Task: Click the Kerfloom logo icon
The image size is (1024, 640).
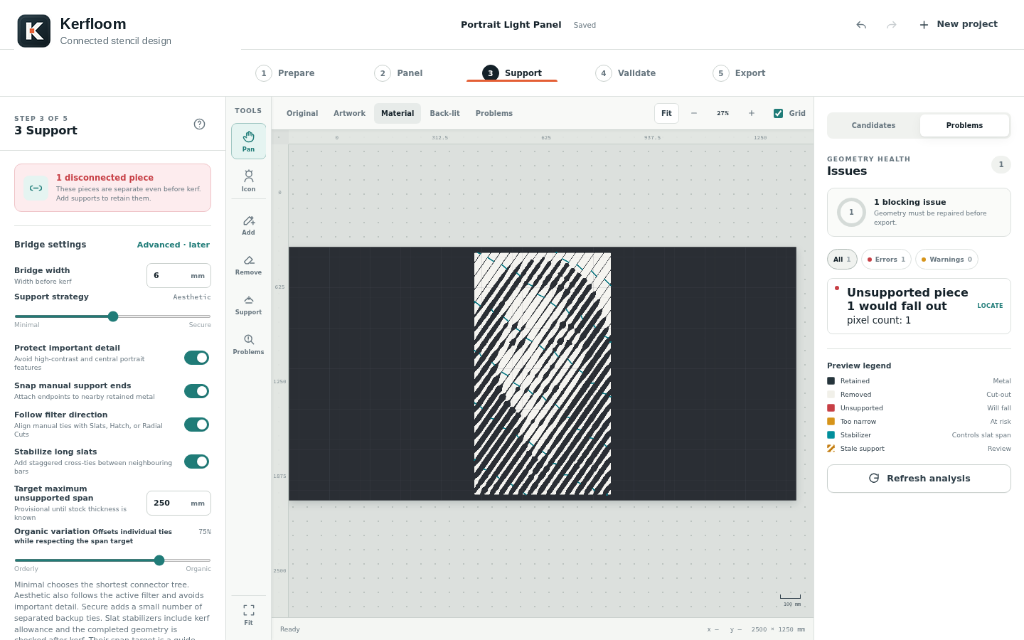Action: 34,31
